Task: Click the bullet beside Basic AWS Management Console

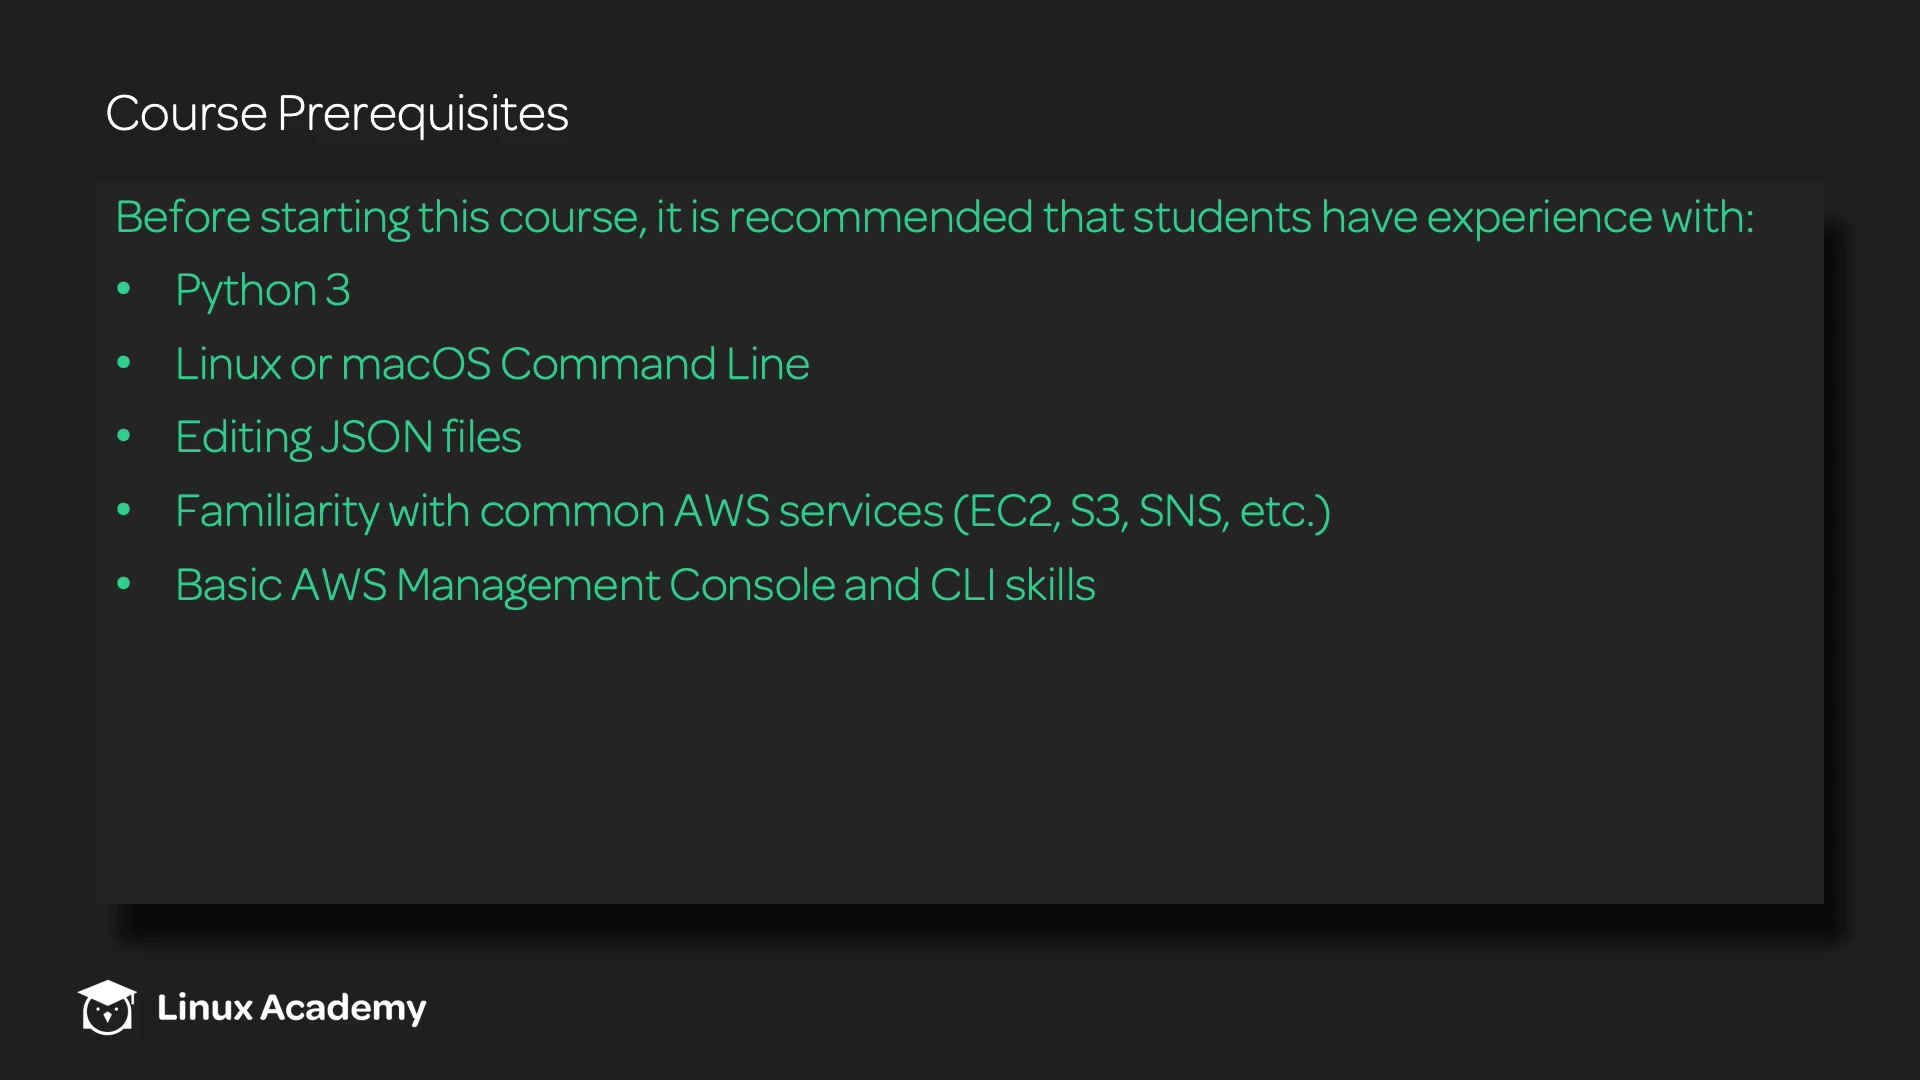Action: pos(124,584)
